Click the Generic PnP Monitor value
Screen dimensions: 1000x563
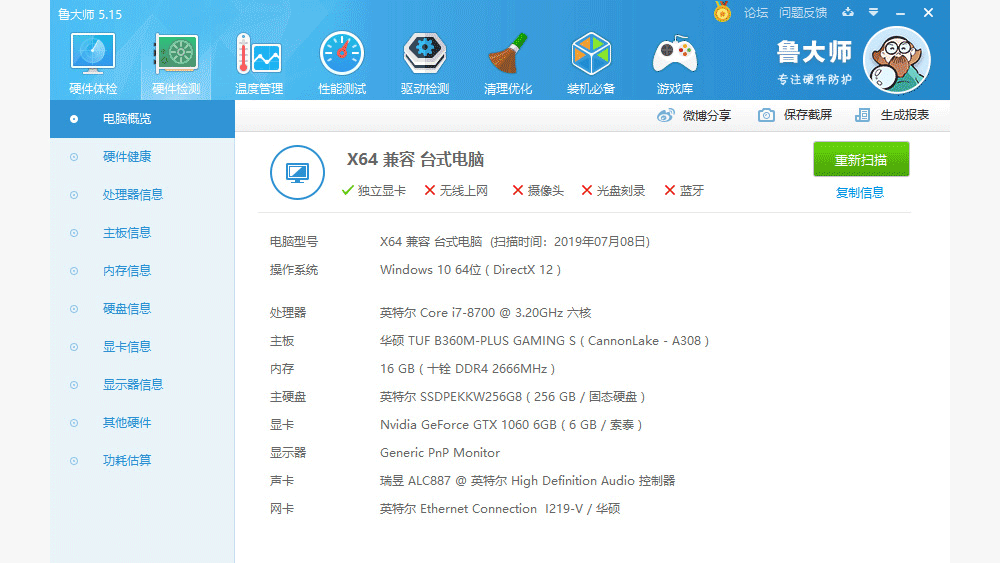tap(439, 453)
